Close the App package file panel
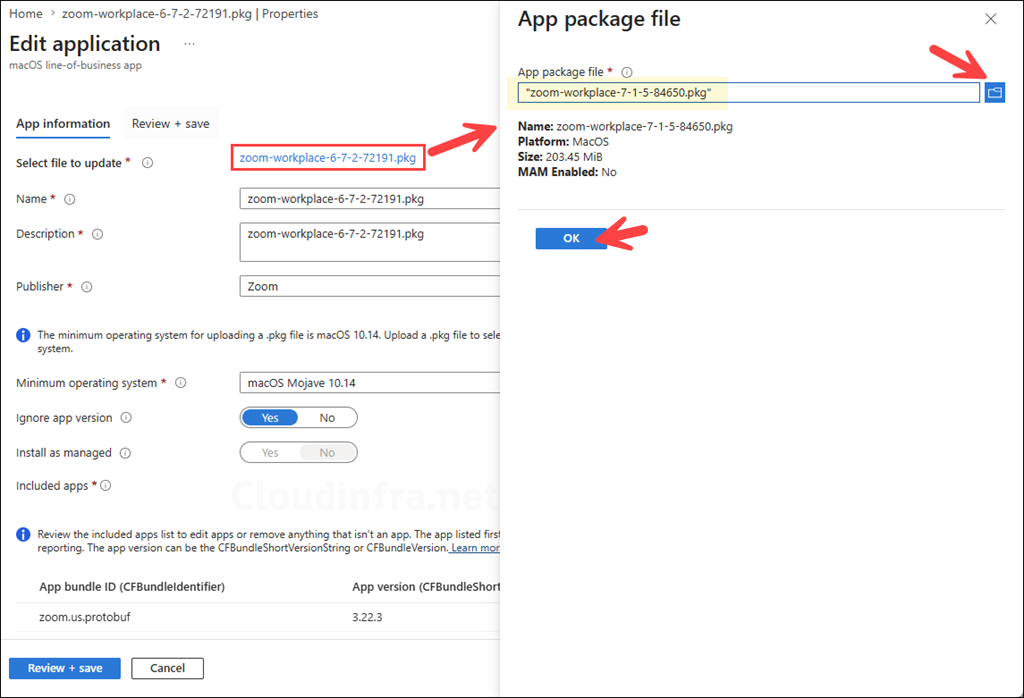The height and width of the screenshot is (698, 1024). (x=991, y=19)
